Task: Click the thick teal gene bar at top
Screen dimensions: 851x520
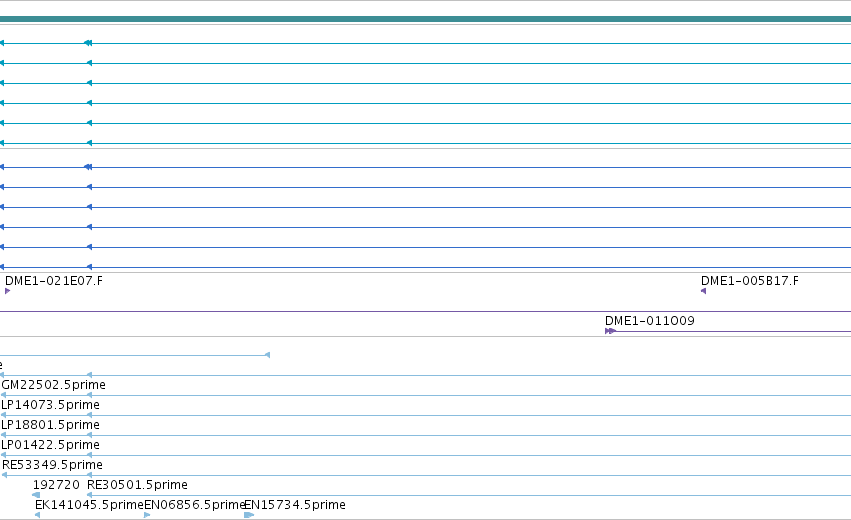Action: (x=426, y=19)
